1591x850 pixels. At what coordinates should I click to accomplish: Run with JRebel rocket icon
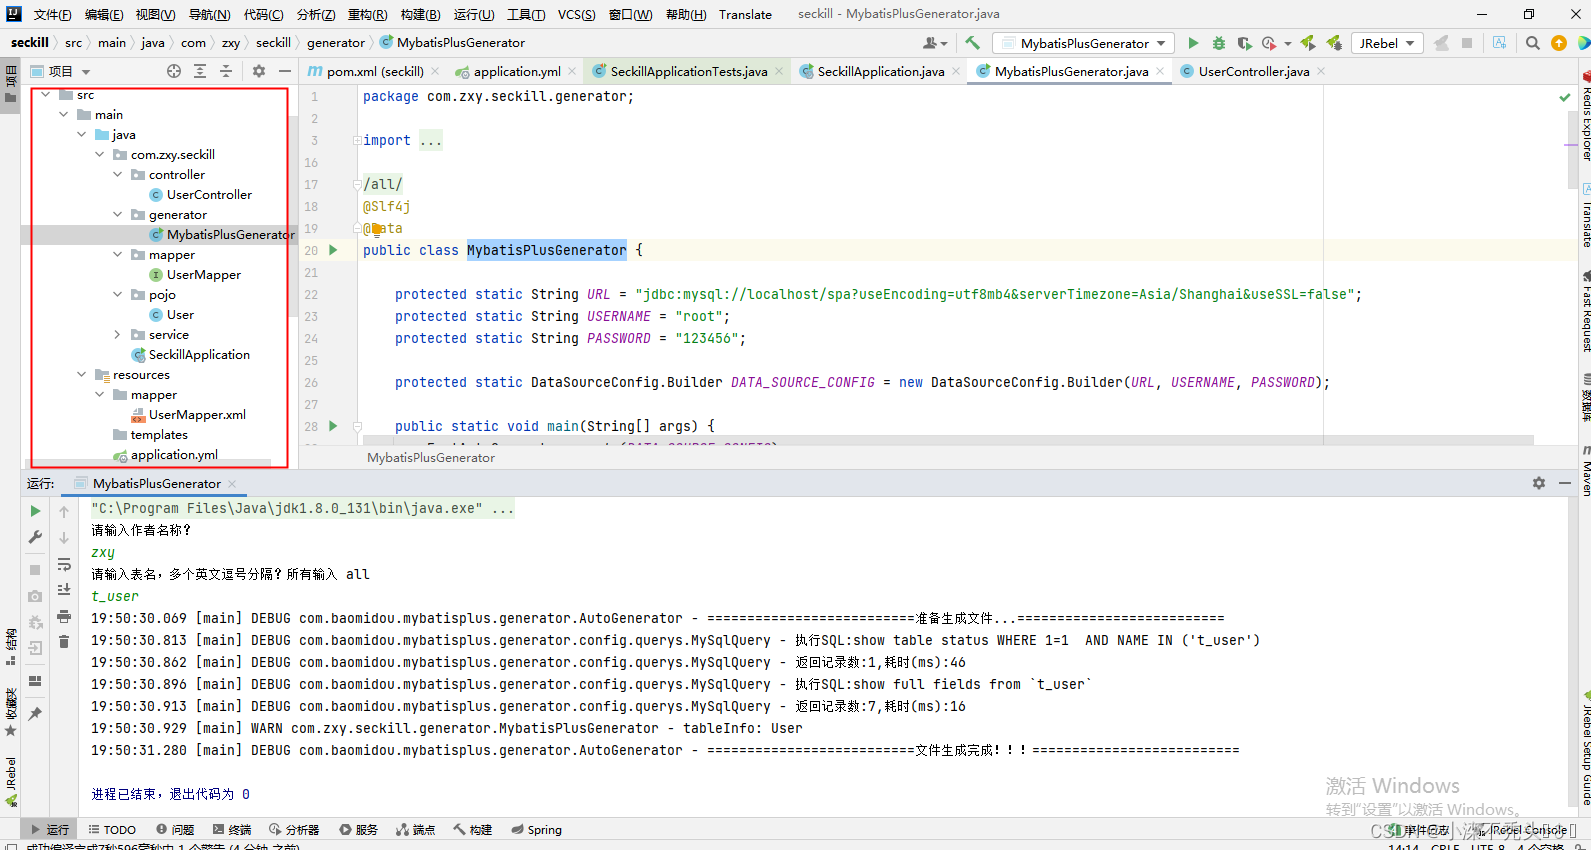coord(1308,43)
